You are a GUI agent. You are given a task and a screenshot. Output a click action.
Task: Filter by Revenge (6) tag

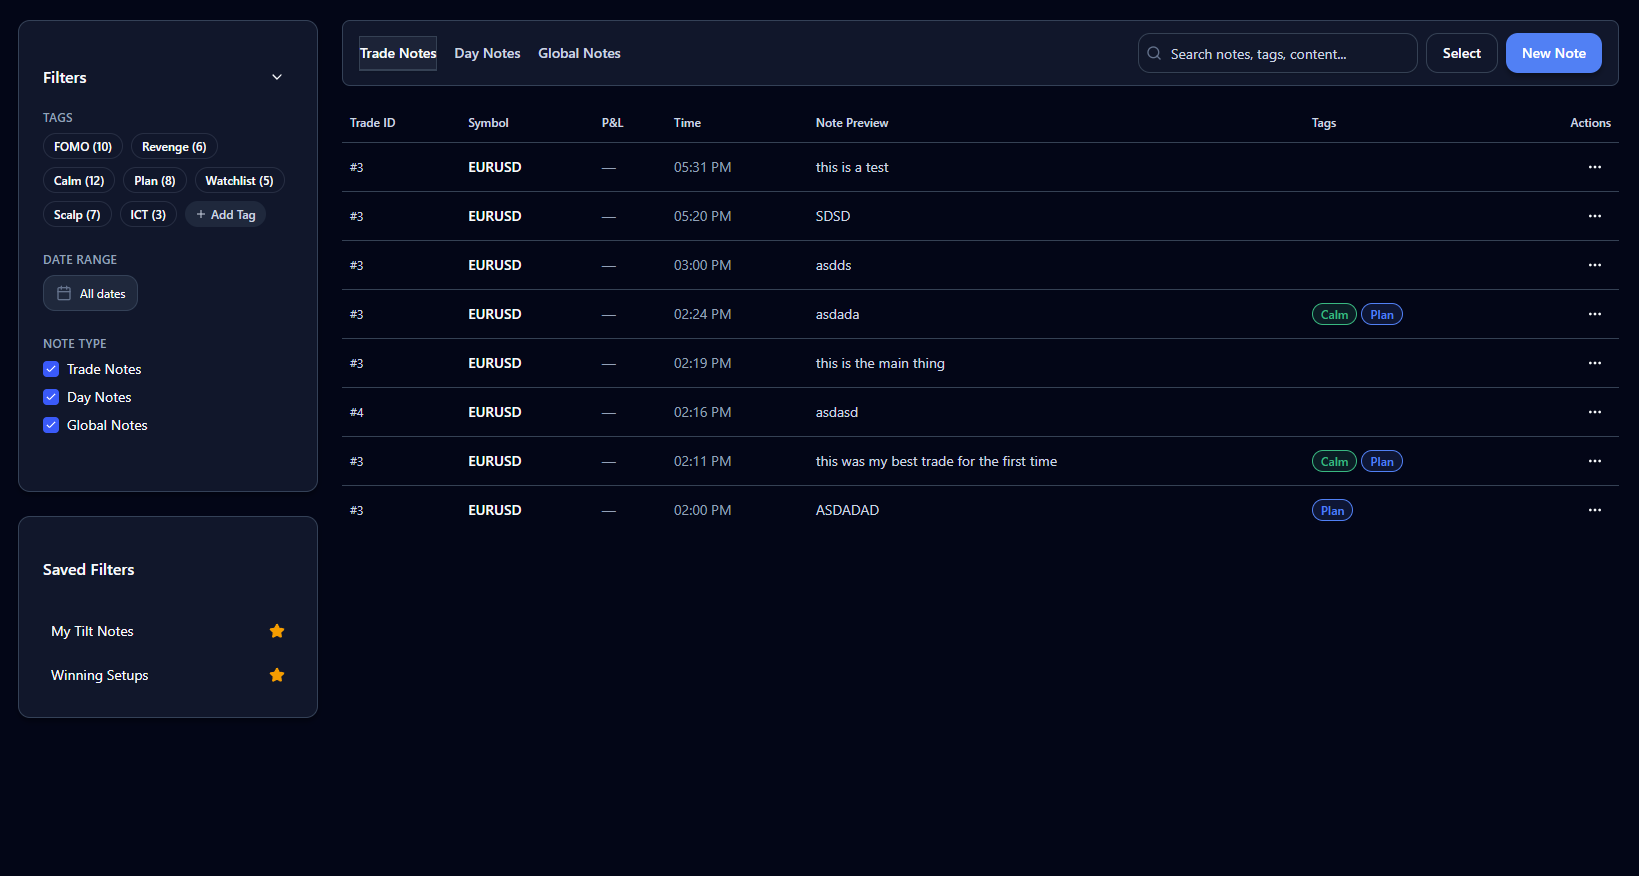pyautogui.click(x=174, y=147)
